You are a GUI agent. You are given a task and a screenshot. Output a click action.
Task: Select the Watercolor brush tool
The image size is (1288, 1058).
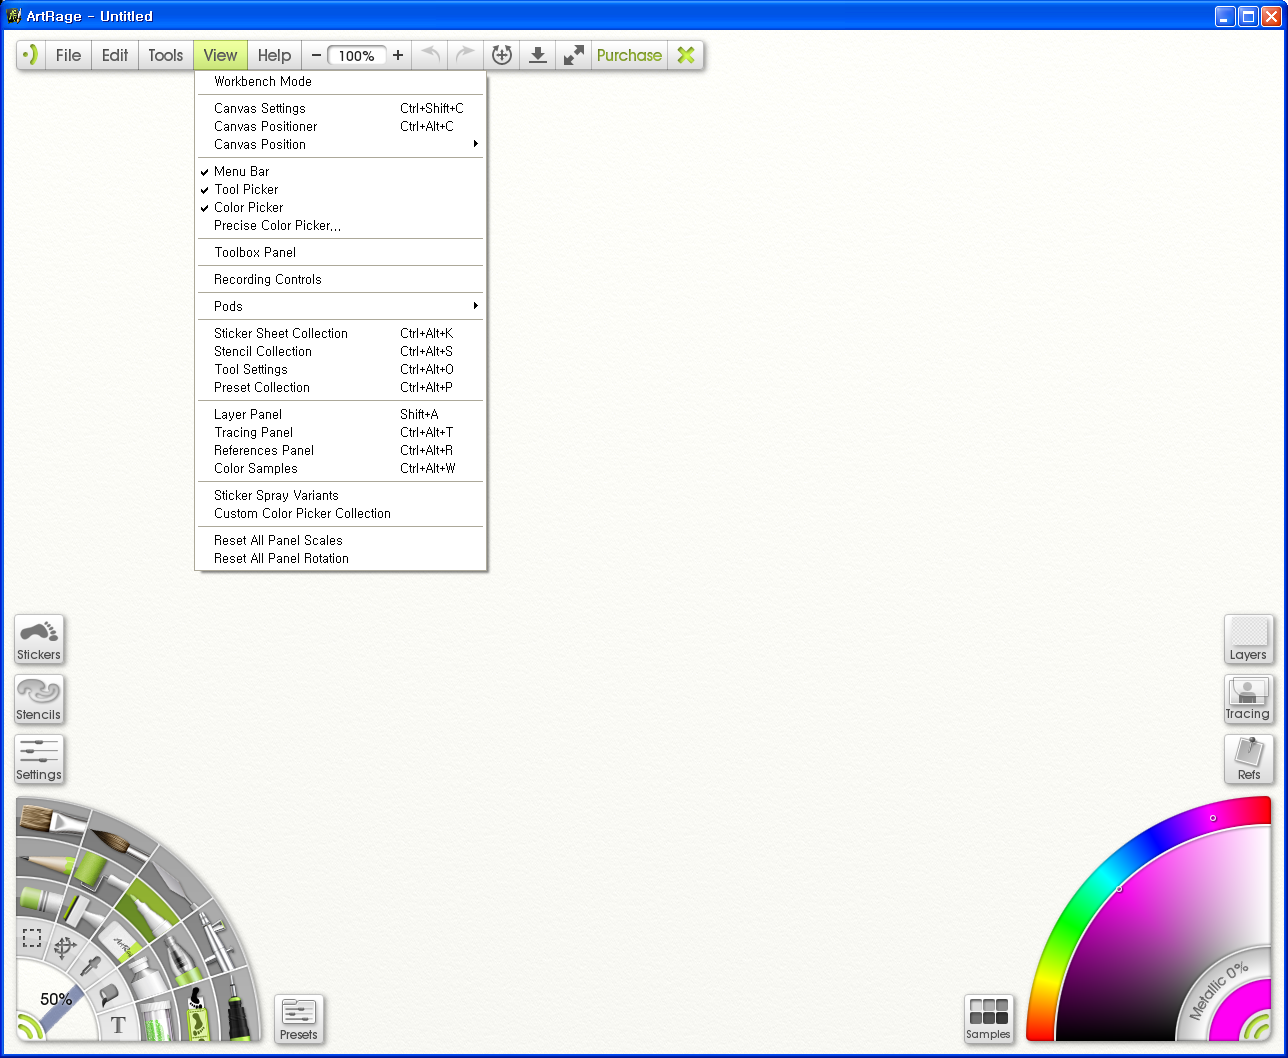[x=120, y=843]
